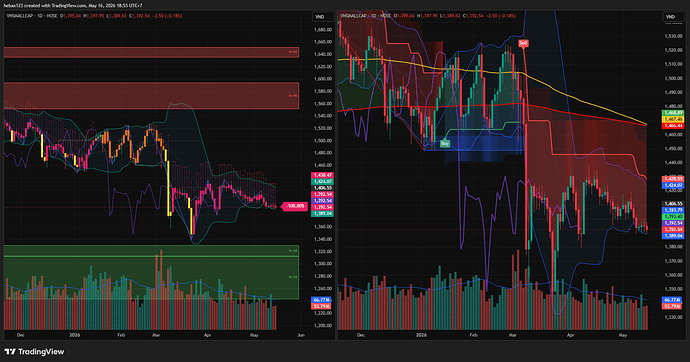Click the 1,530.00 price axis level

674,36
